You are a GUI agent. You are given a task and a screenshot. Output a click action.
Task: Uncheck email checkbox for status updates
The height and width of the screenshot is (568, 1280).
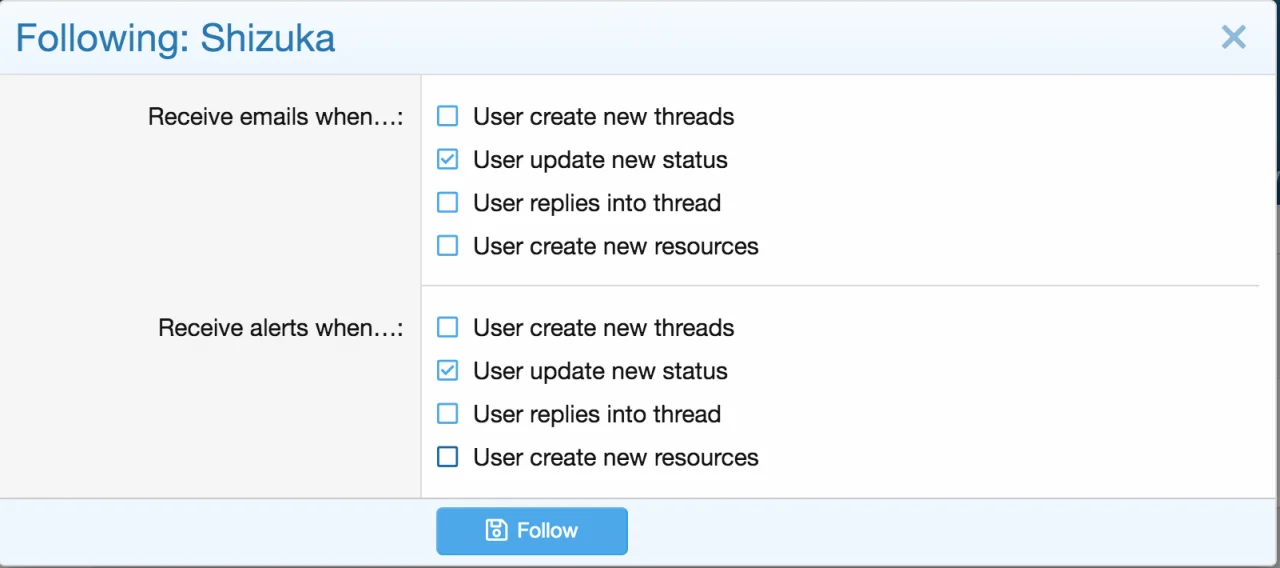[448, 160]
